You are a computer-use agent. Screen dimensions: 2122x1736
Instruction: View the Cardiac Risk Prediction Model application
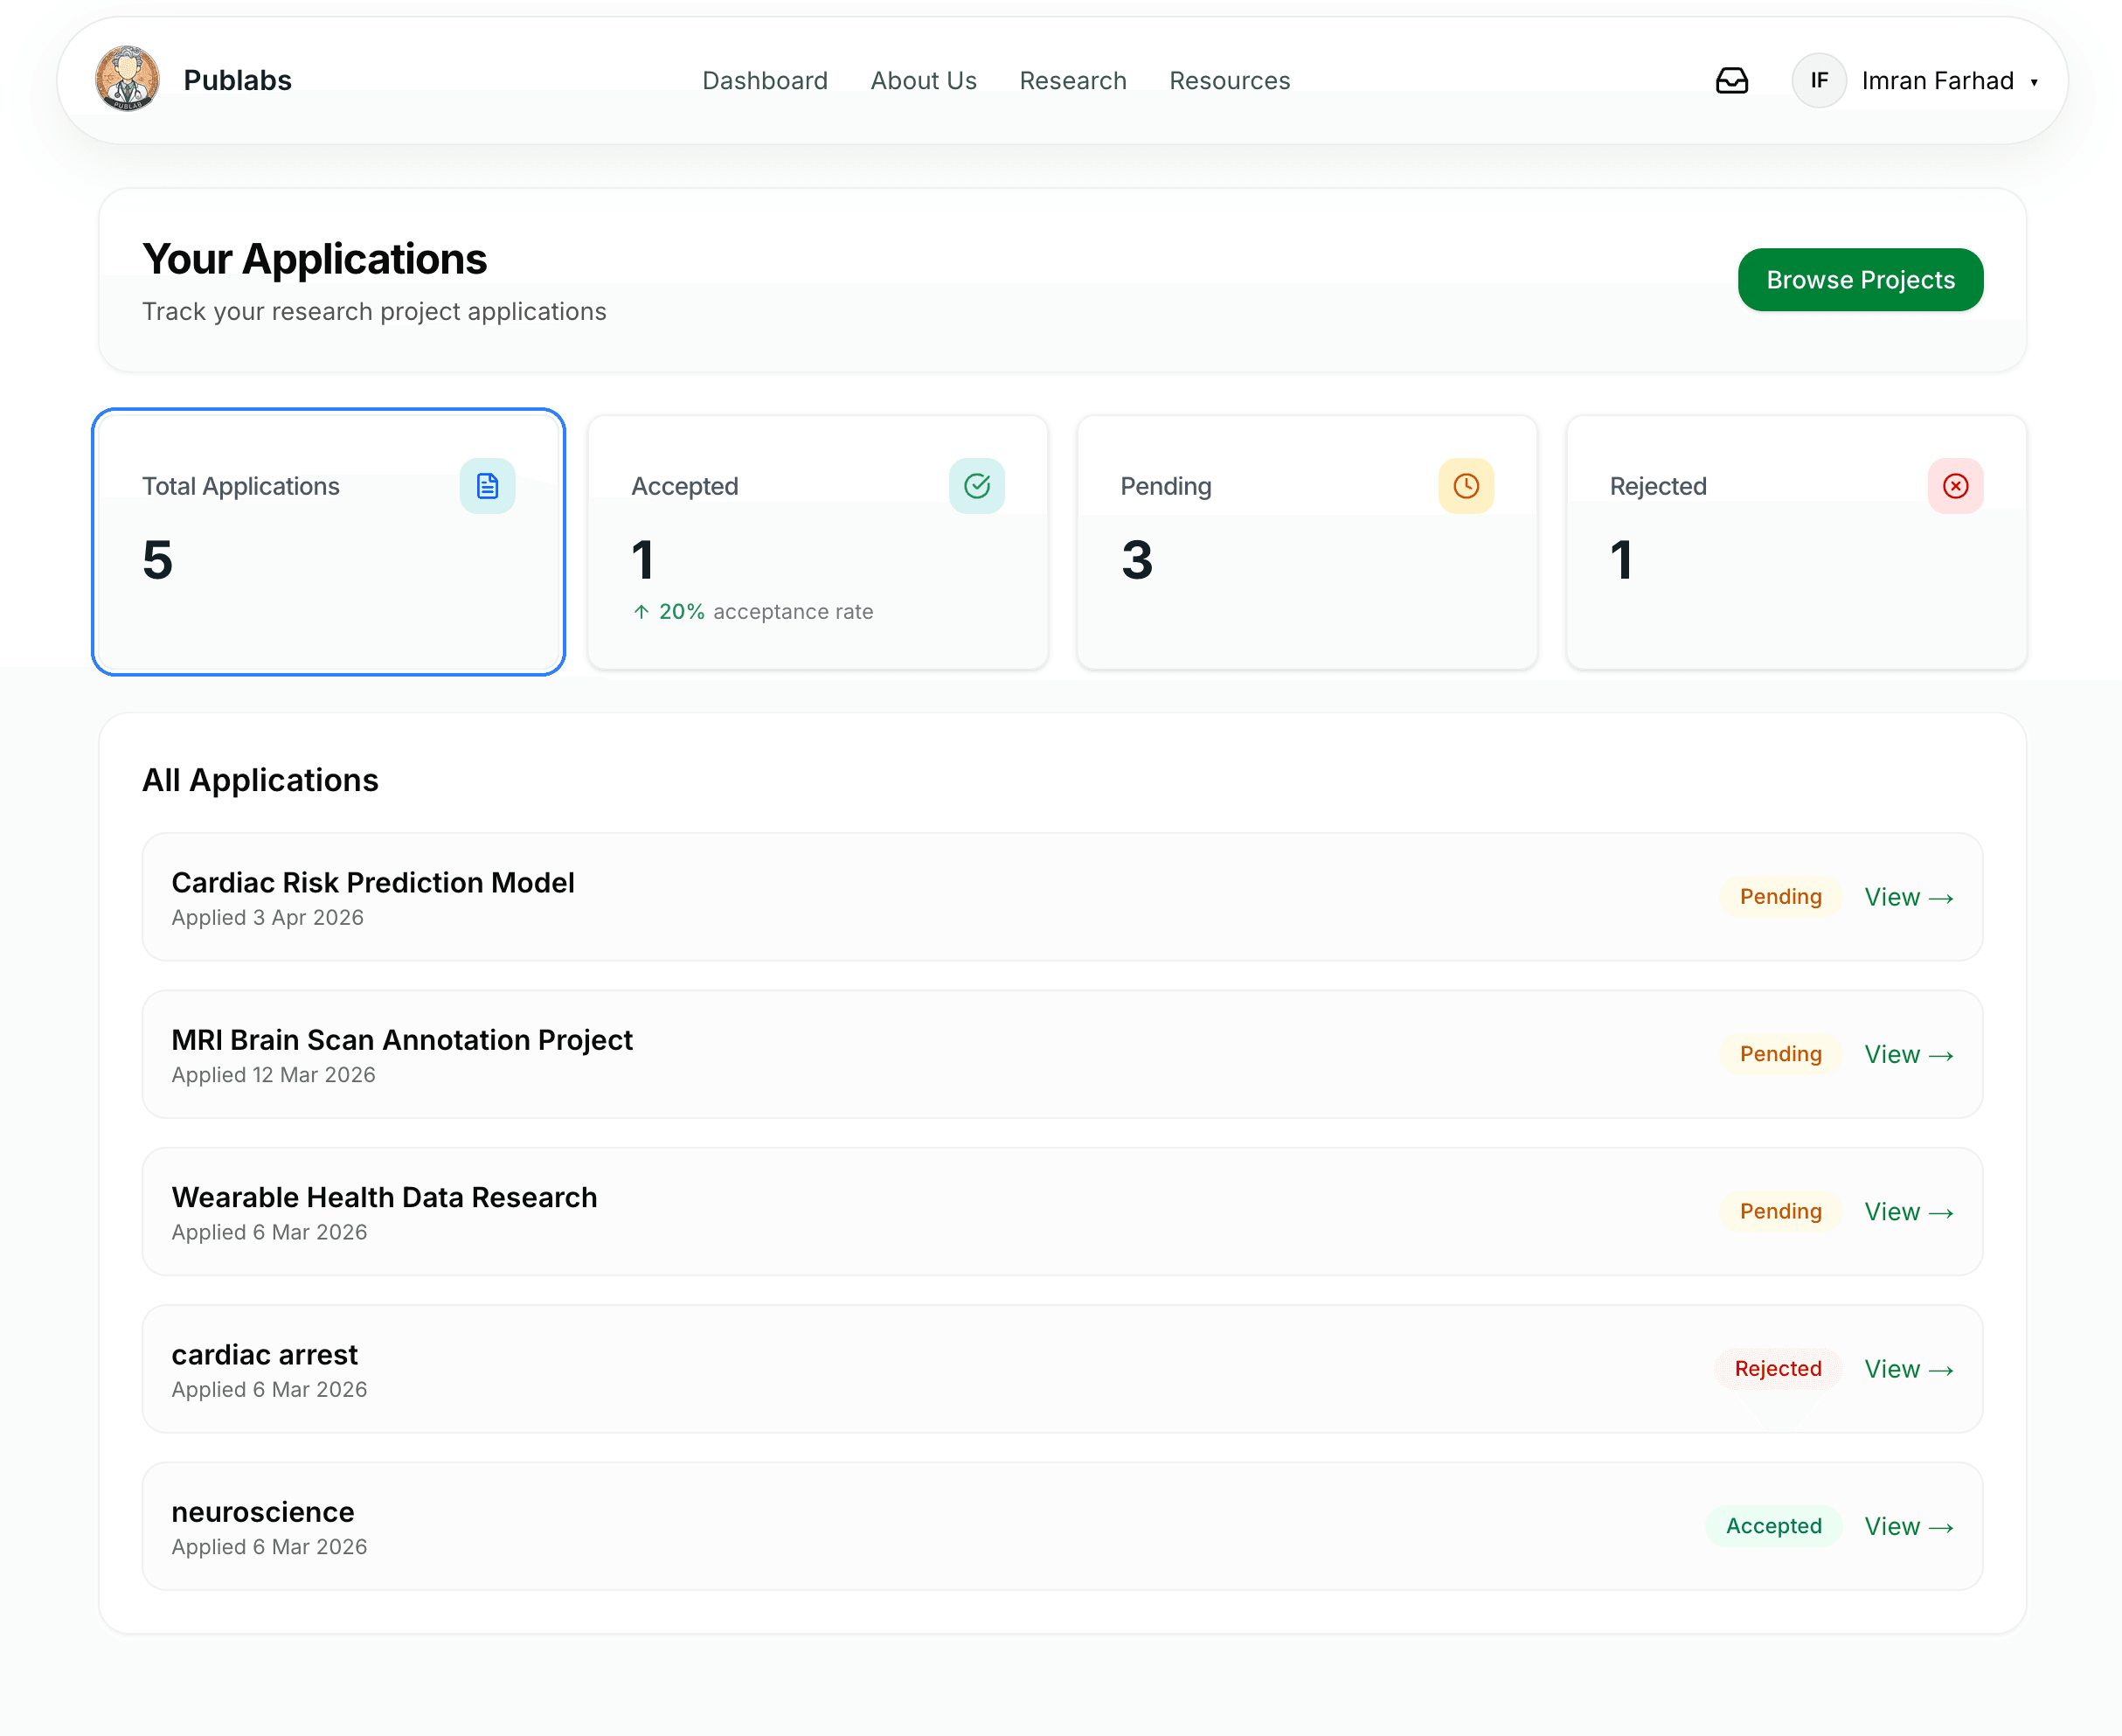[x=1908, y=897]
